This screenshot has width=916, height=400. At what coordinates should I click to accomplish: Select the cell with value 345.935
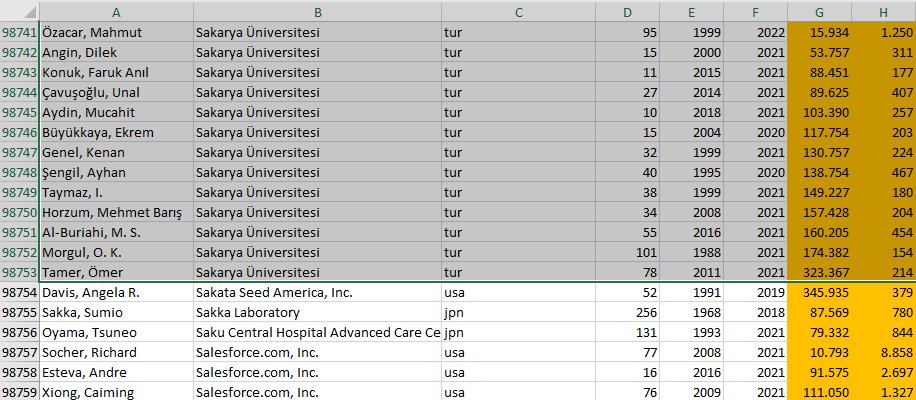819,293
